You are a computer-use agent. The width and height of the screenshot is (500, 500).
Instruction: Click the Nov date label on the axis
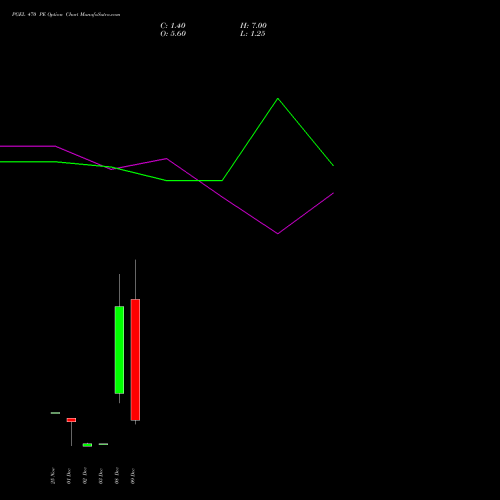(x=53, y=476)
